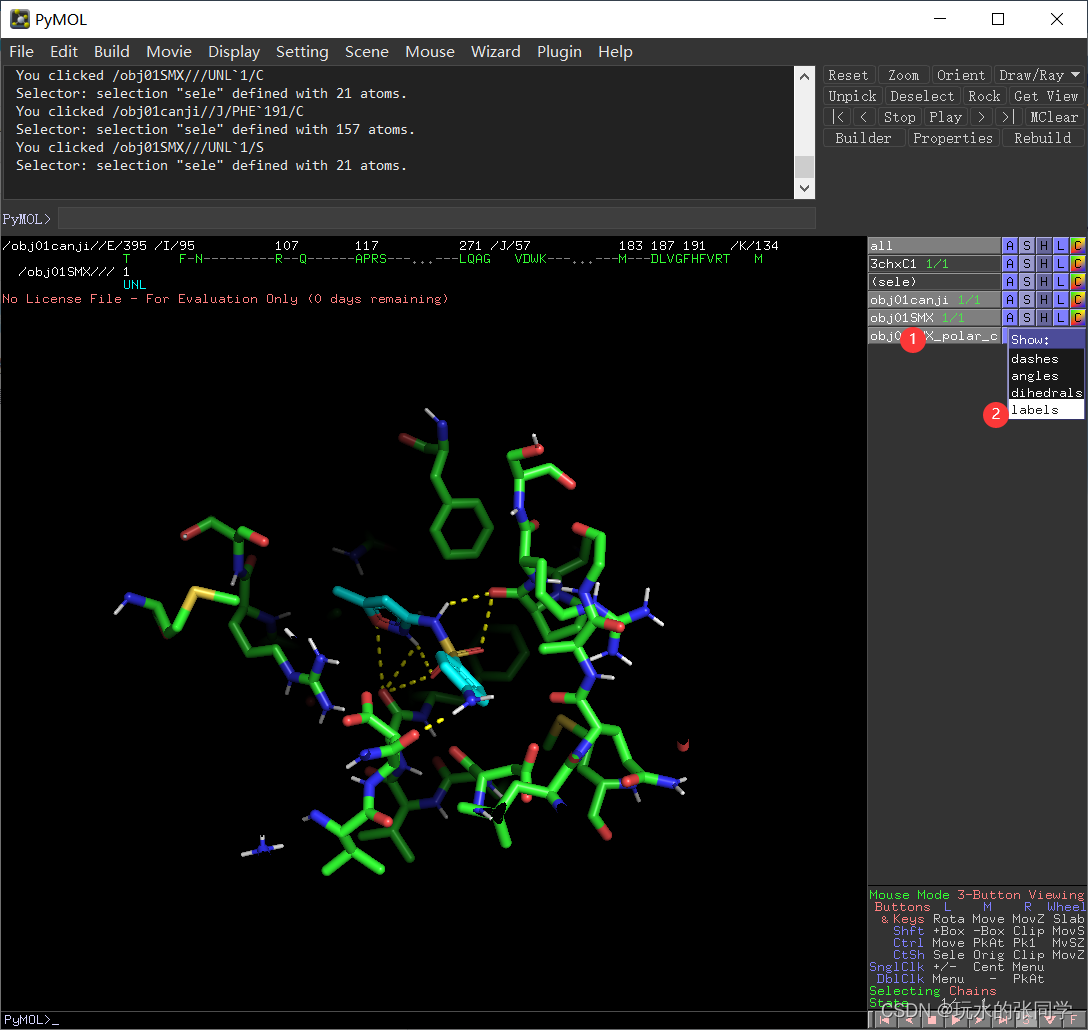The image size is (1088, 1030).
Task: Jump to last frame in top controls
Action: (1008, 117)
